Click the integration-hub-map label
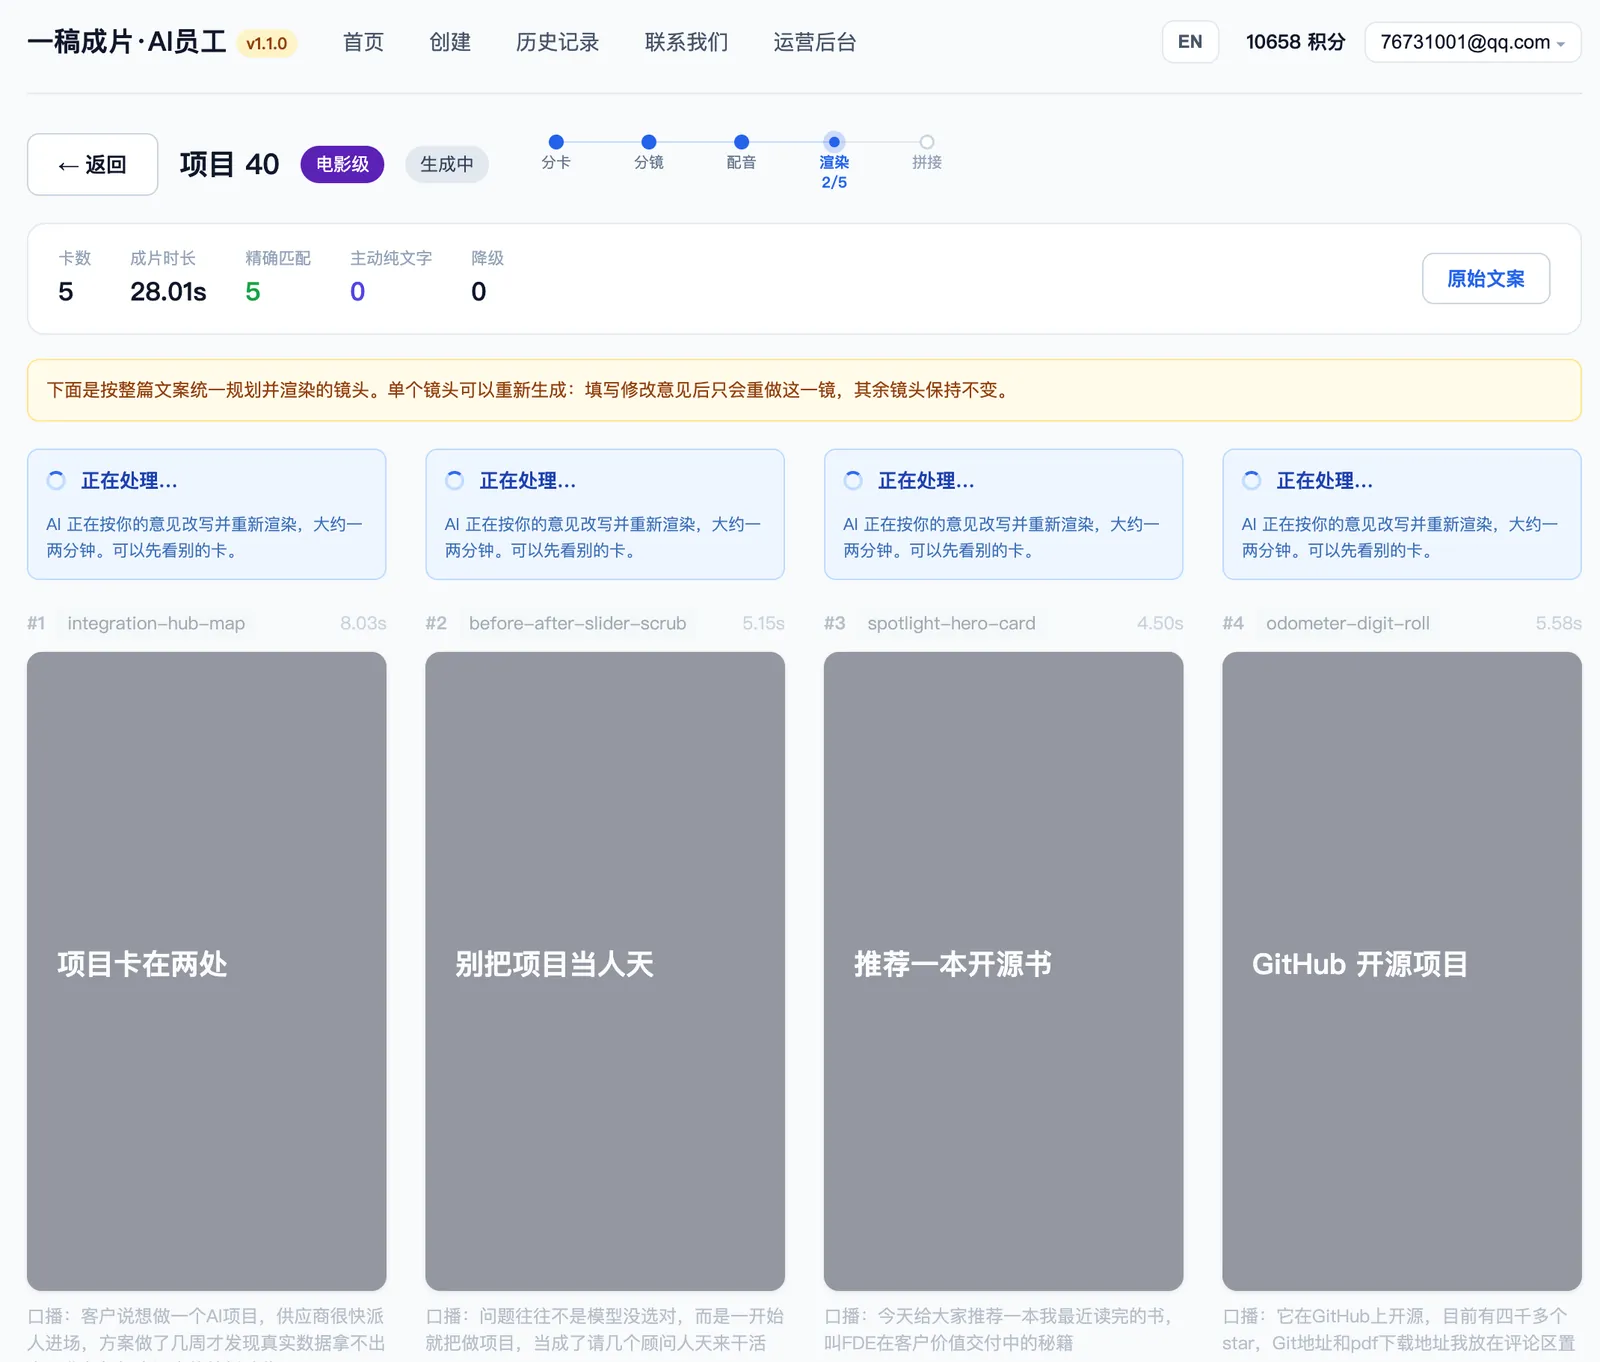 point(156,623)
